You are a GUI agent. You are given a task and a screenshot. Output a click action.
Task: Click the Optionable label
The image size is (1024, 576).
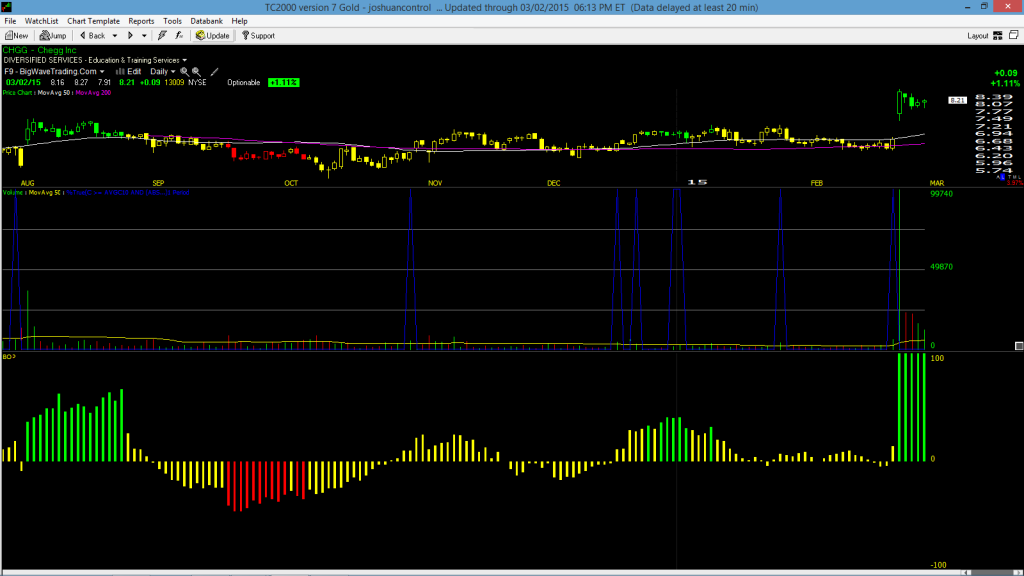coord(244,83)
